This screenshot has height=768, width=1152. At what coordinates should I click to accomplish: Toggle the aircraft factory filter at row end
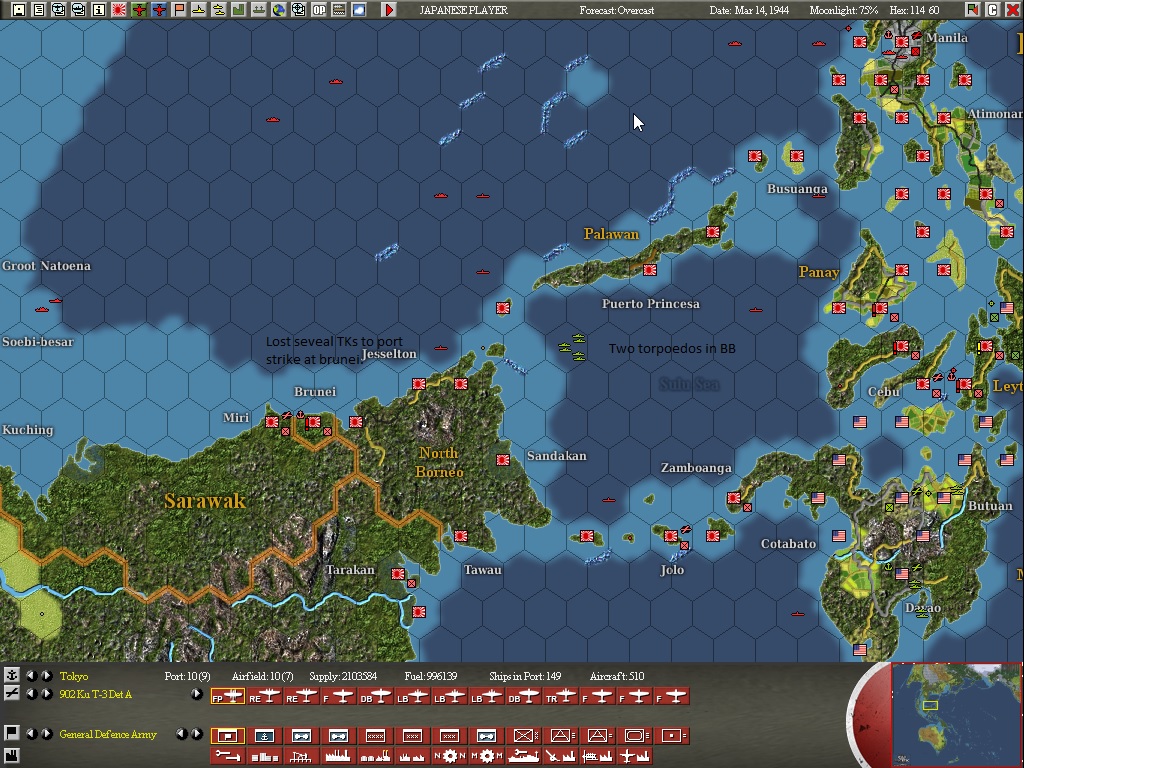coord(635,756)
